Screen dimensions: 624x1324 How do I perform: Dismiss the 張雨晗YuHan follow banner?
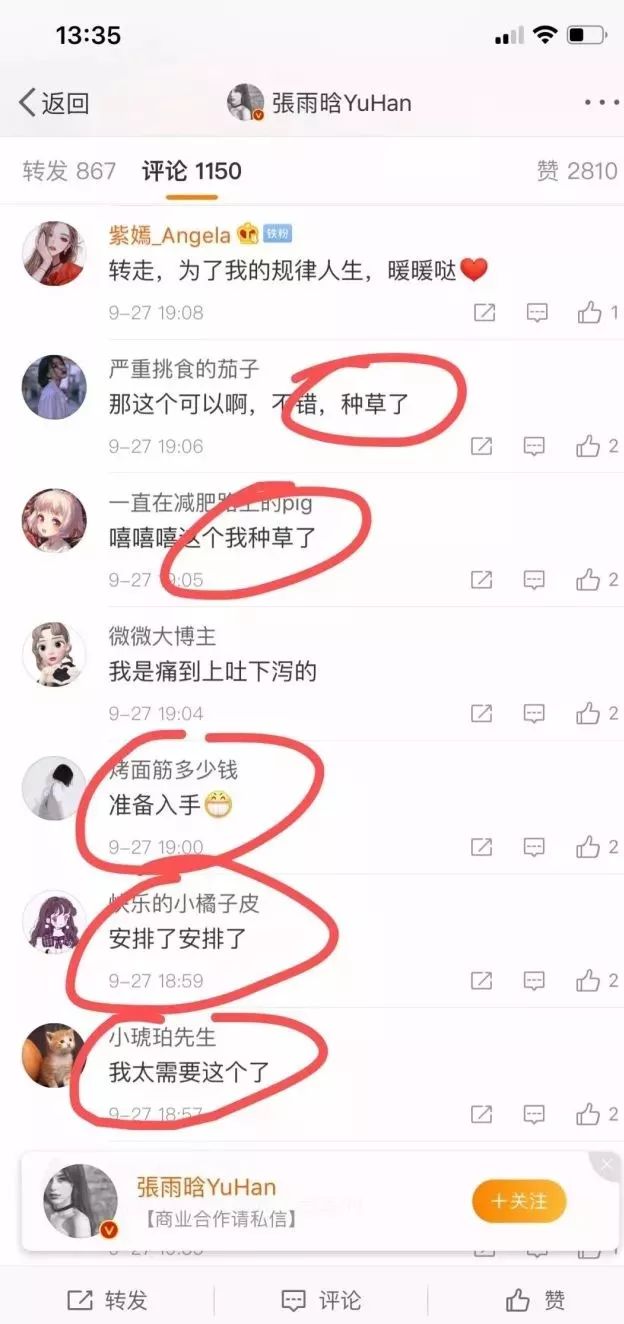[x=605, y=1165]
